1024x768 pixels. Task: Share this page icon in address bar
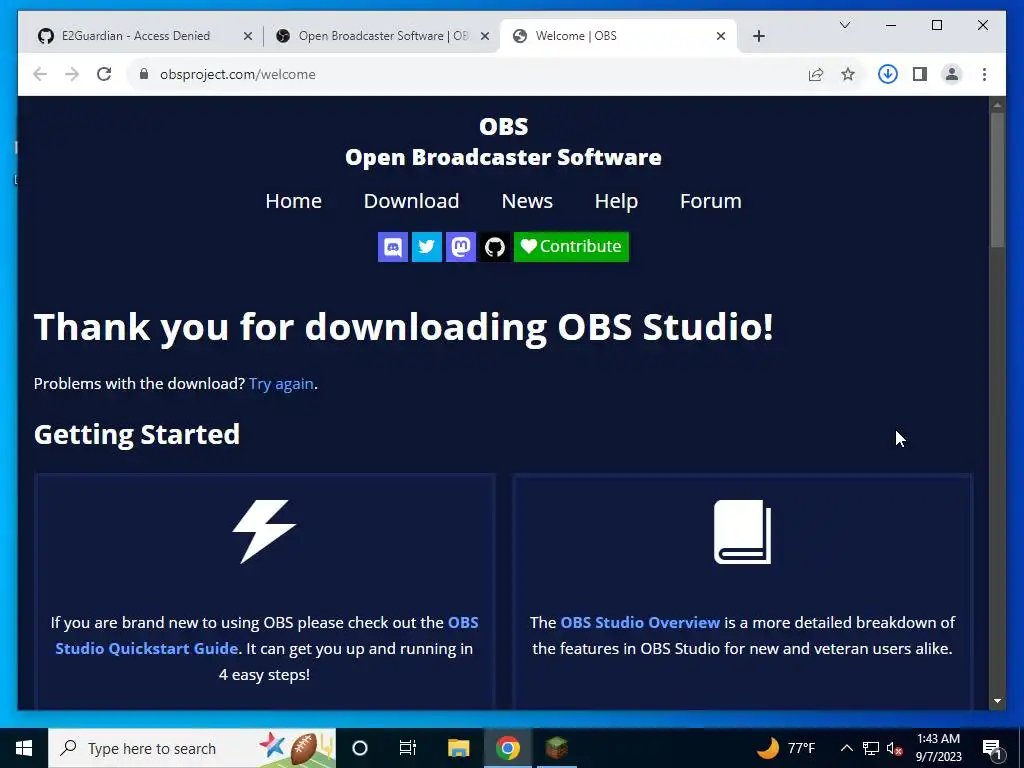tap(816, 74)
